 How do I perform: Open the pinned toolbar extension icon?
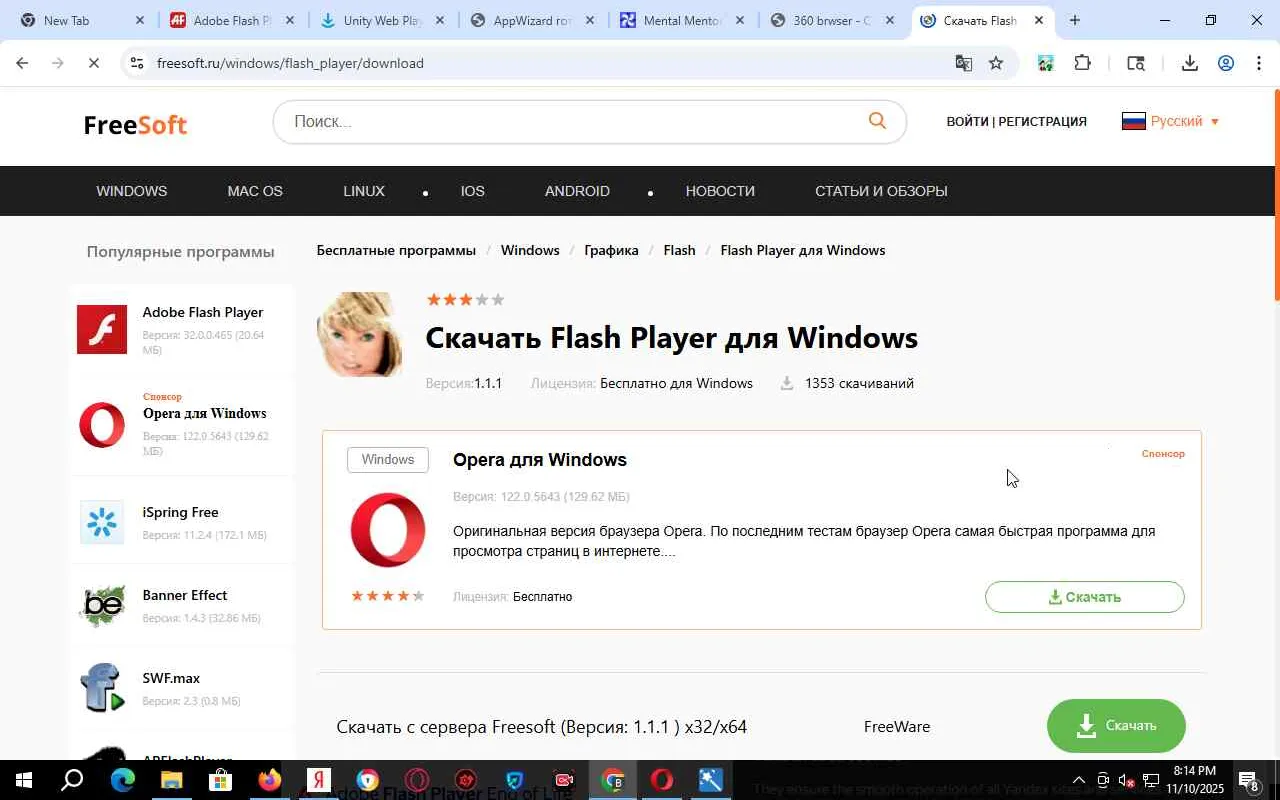[1045, 63]
